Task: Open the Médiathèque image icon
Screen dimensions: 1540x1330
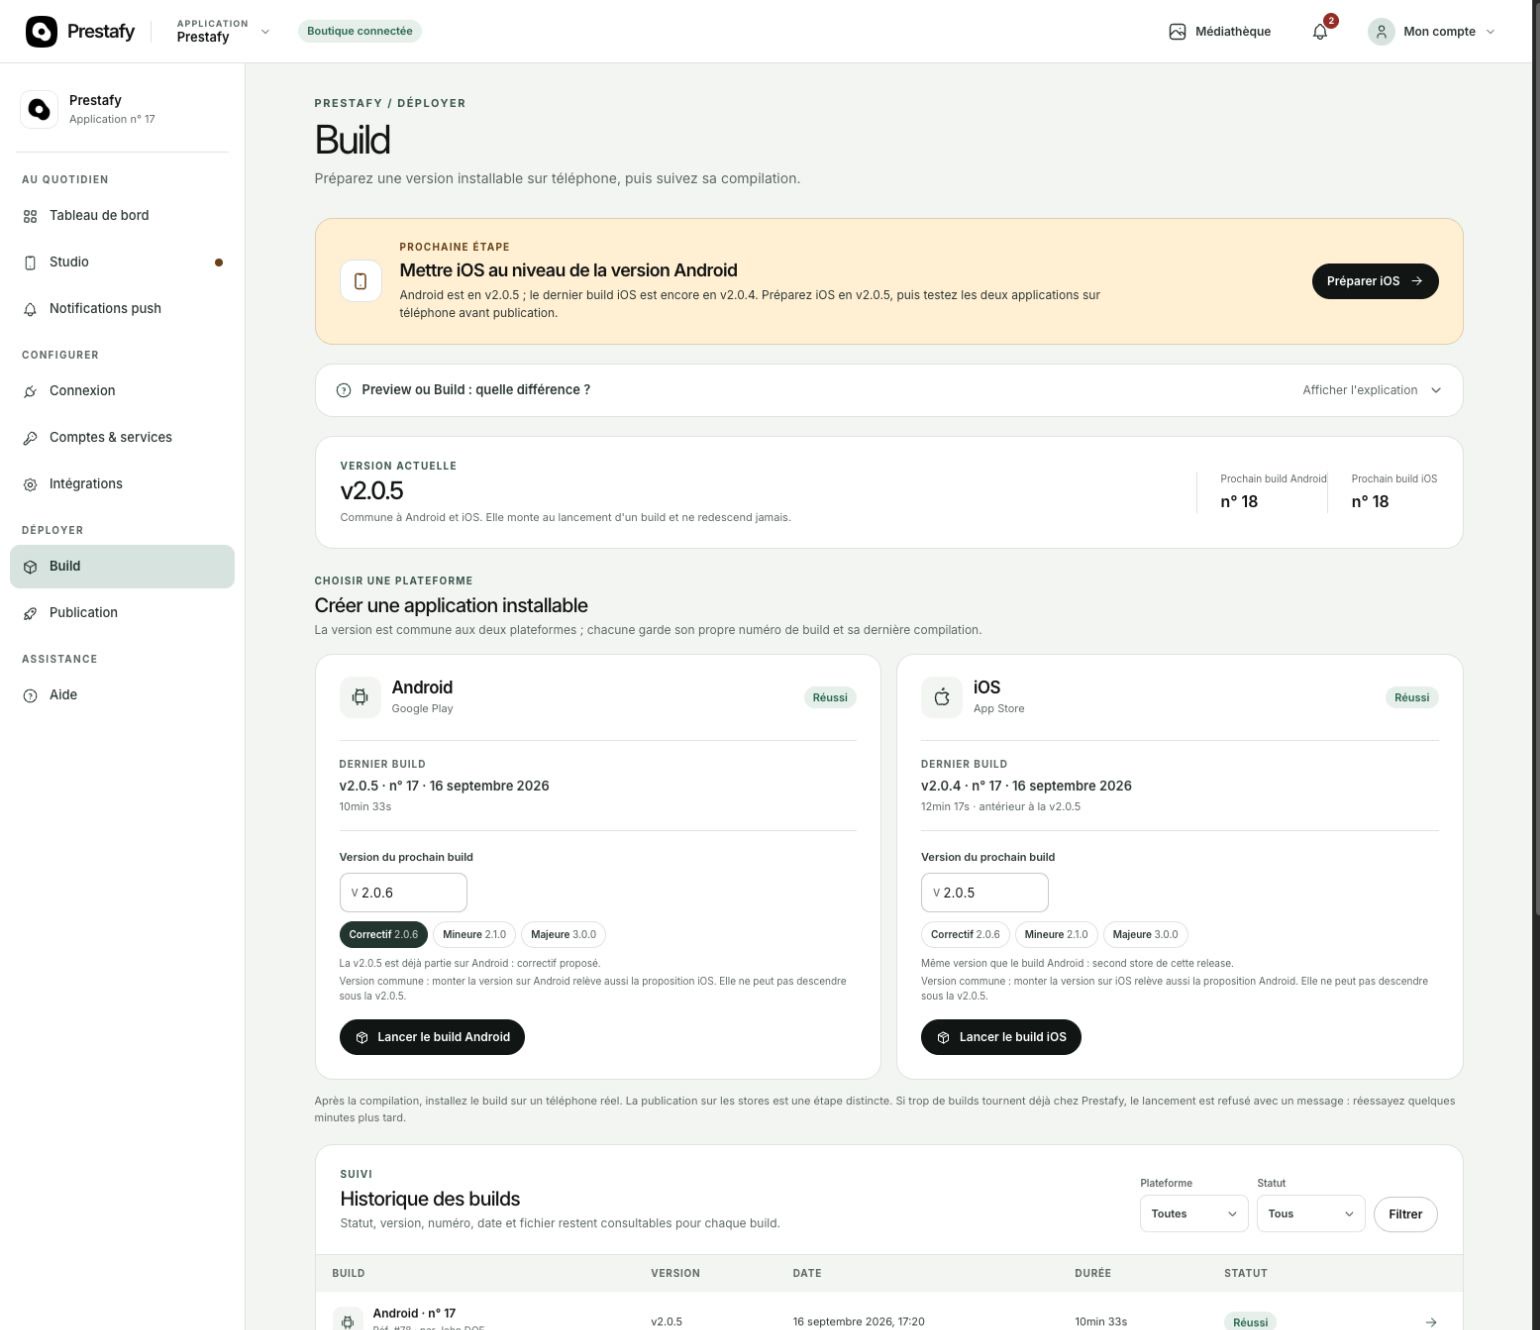Action: coord(1177,31)
